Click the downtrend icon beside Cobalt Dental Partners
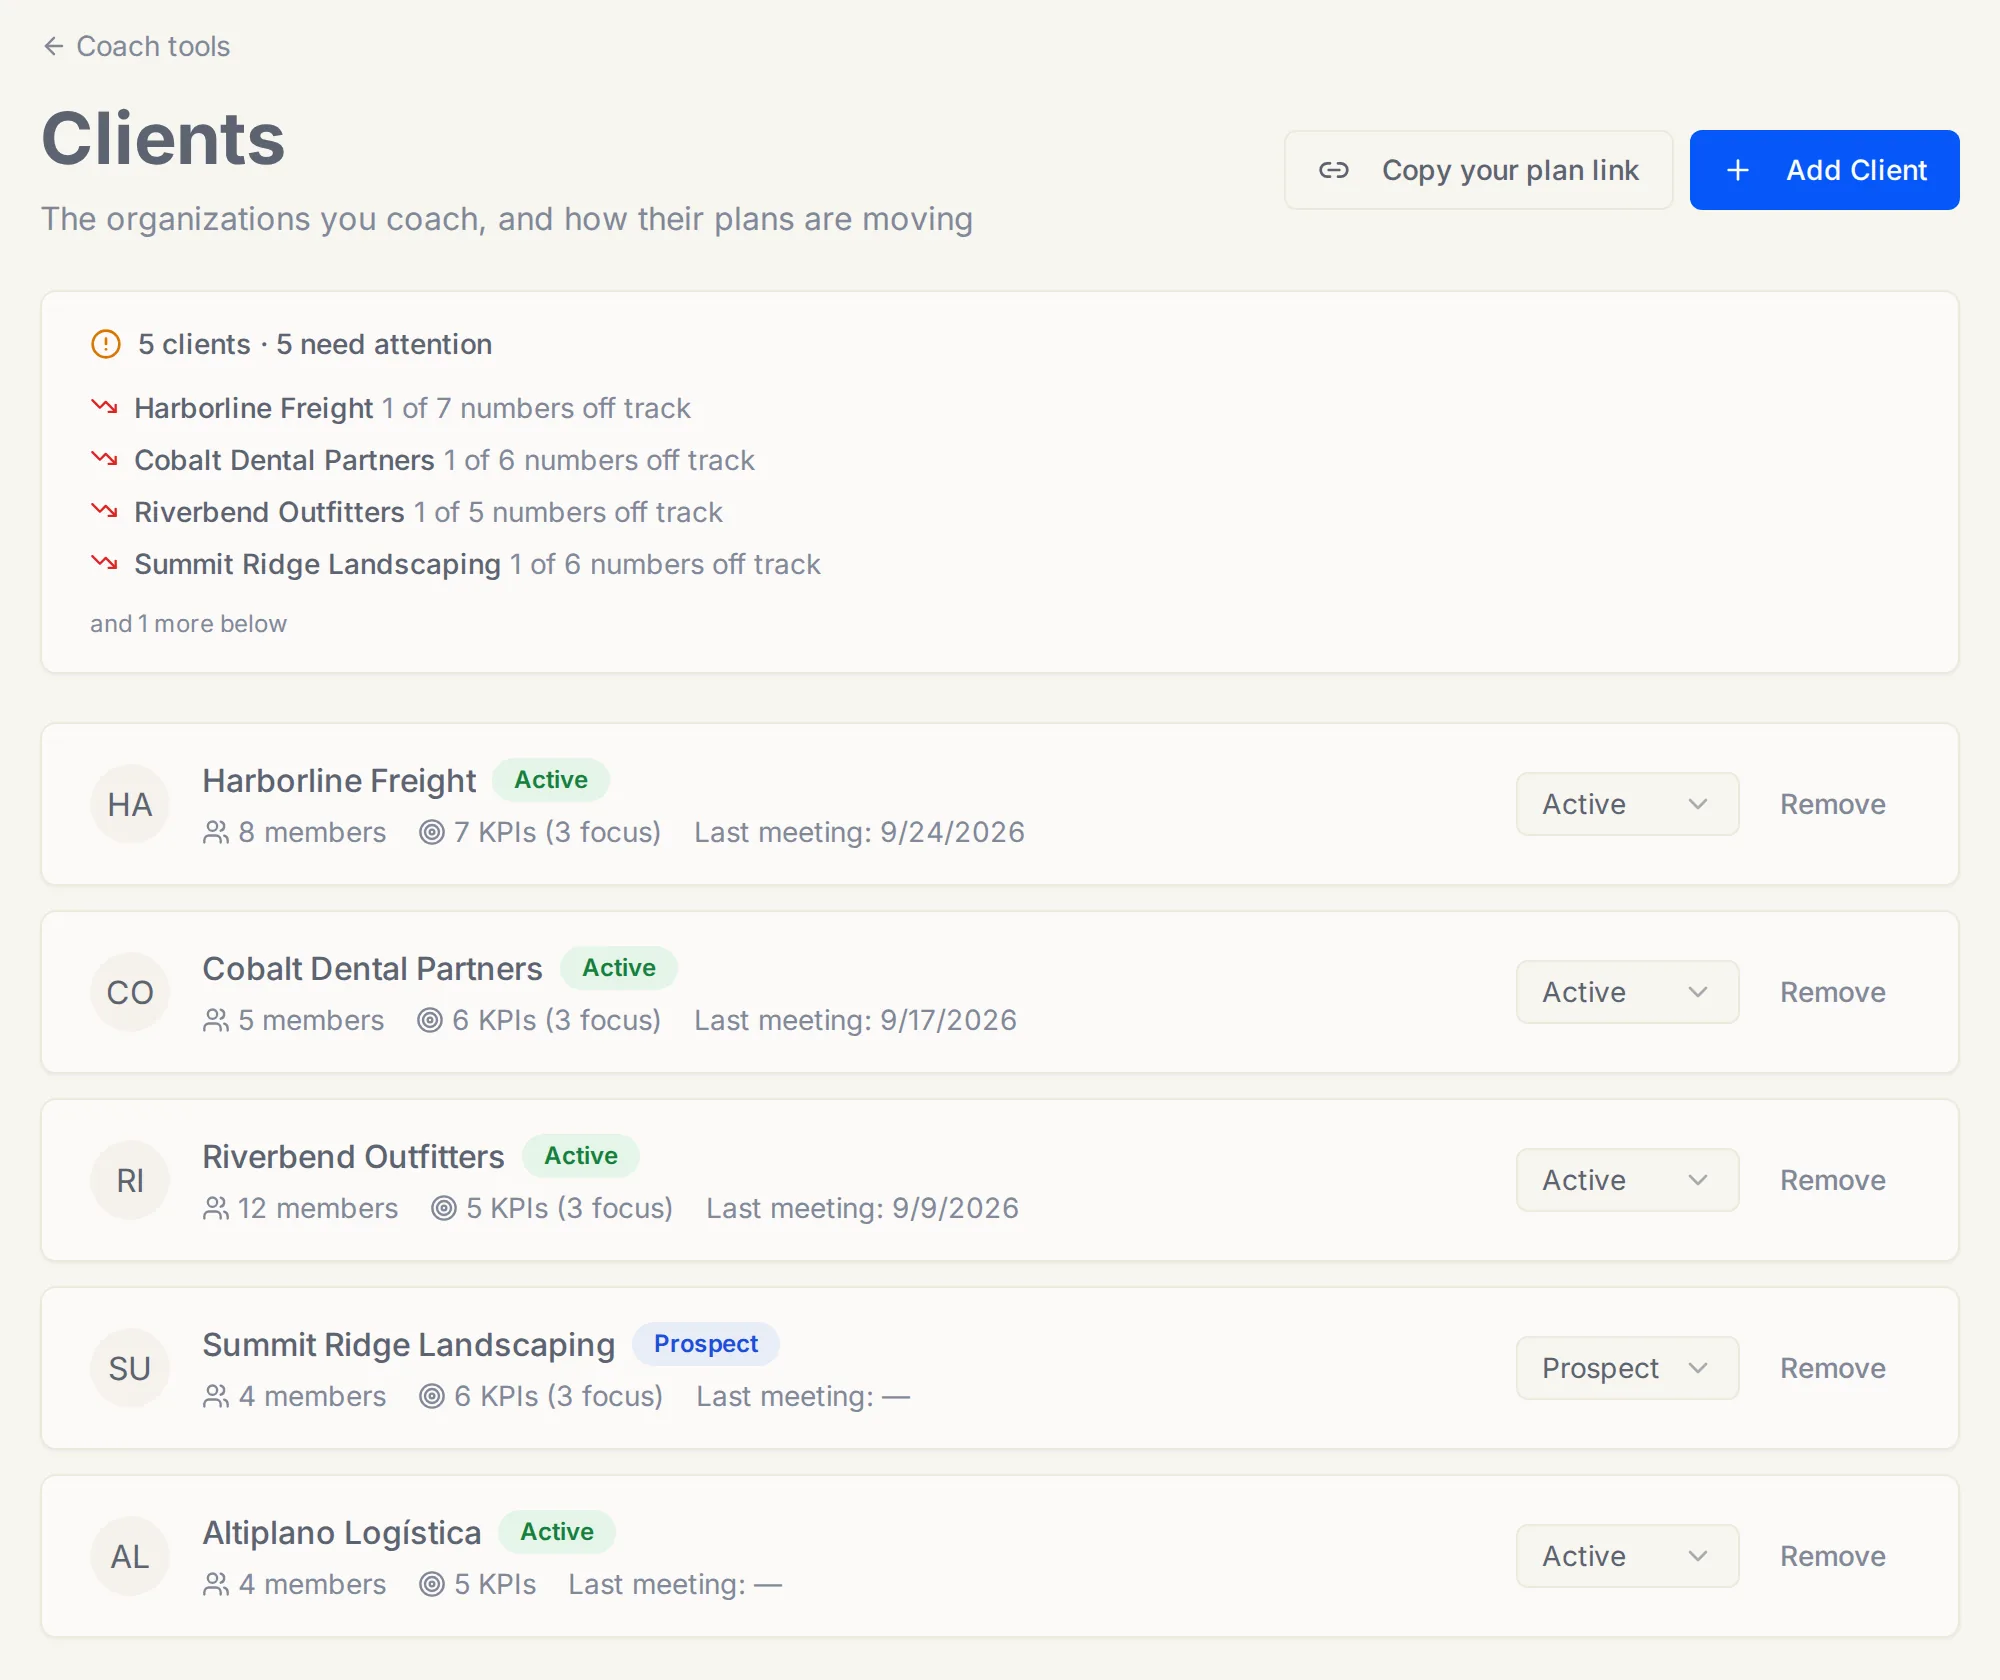The height and width of the screenshot is (1680, 2000). click(105, 458)
